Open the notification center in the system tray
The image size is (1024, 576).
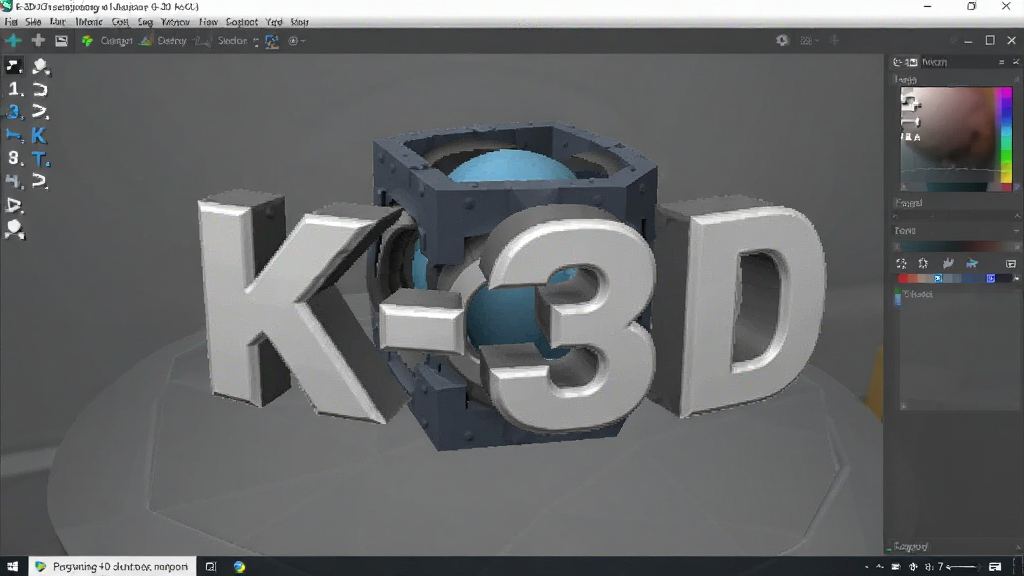pyautogui.click(x=995, y=566)
